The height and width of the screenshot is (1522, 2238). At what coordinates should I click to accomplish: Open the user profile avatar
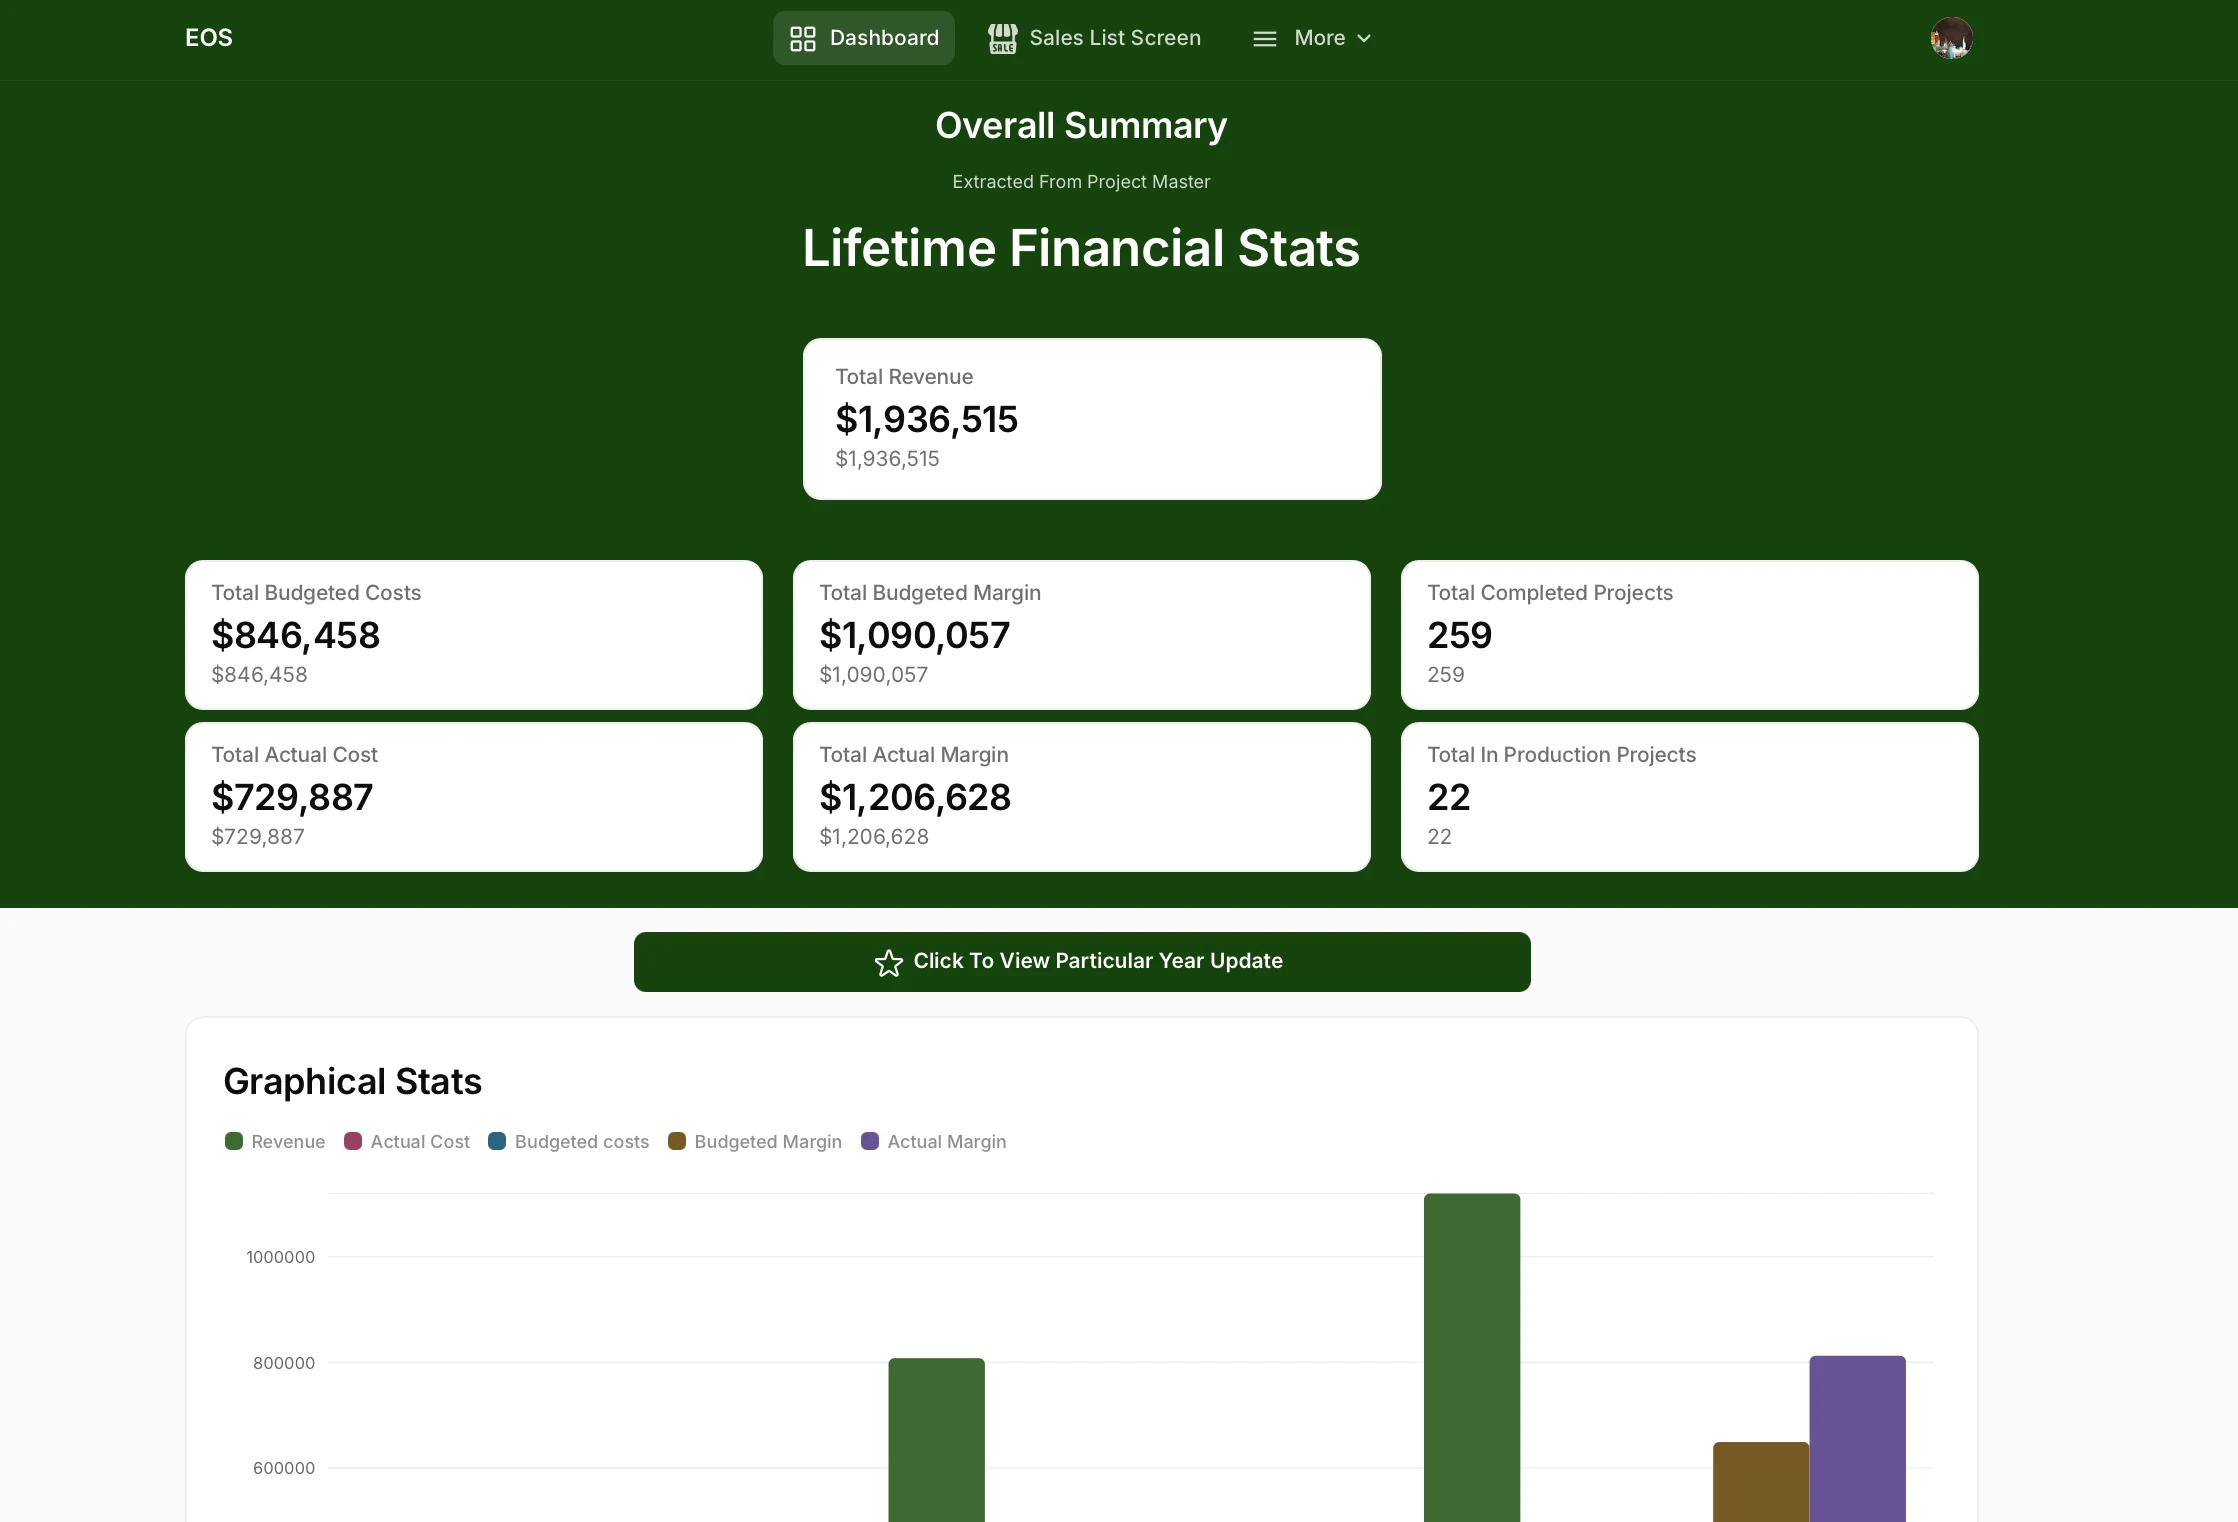pyautogui.click(x=1951, y=39)
